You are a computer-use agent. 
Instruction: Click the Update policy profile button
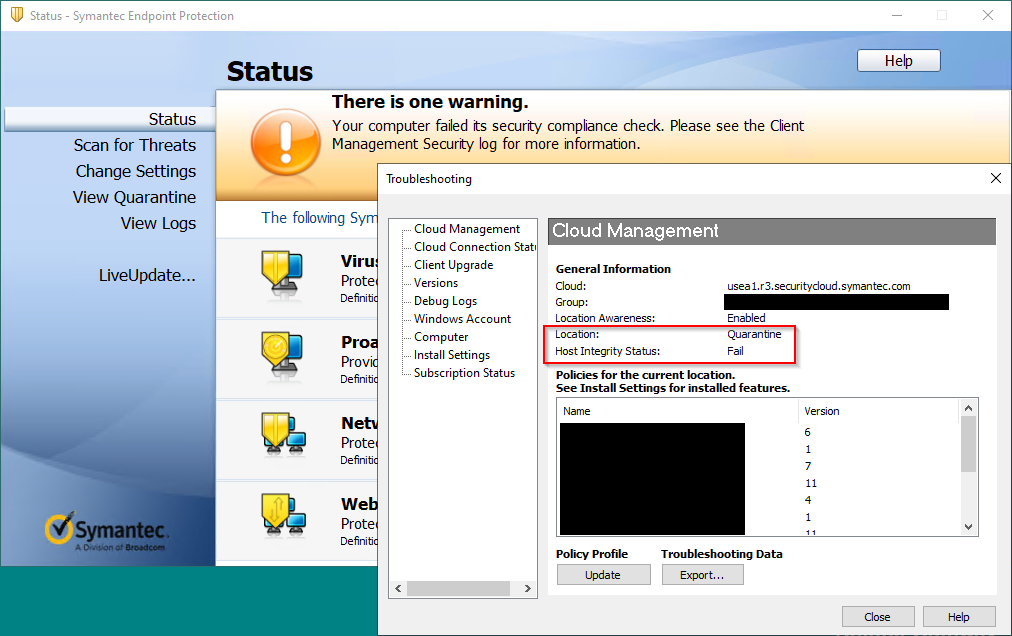tap(603, 575)
